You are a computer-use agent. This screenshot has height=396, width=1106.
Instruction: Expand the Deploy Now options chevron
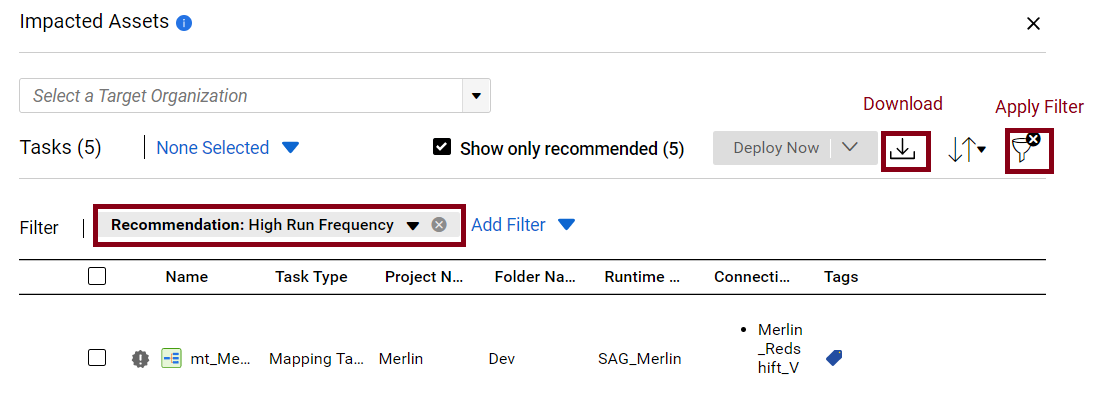[x=849, y=148]
